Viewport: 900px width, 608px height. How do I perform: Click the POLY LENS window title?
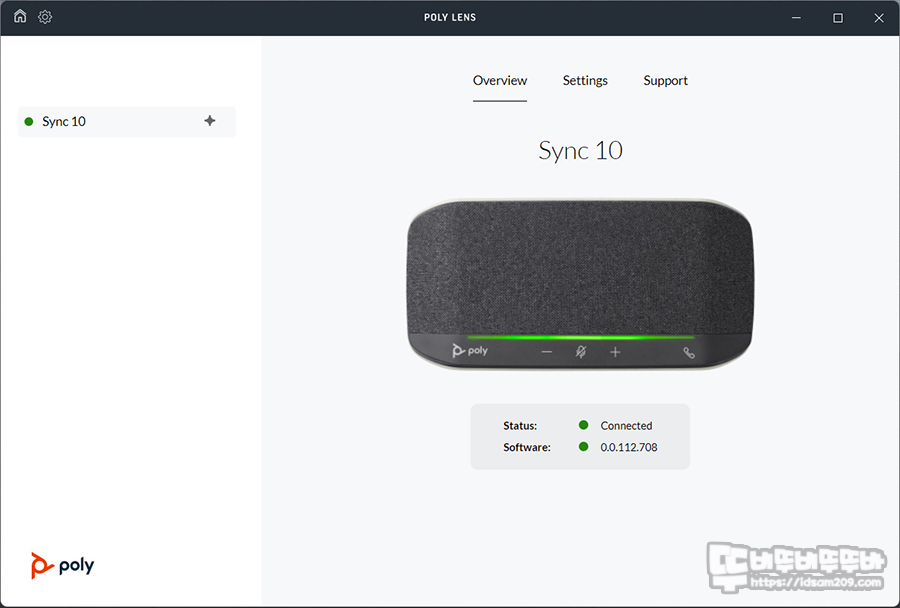[x=450, y=17]
